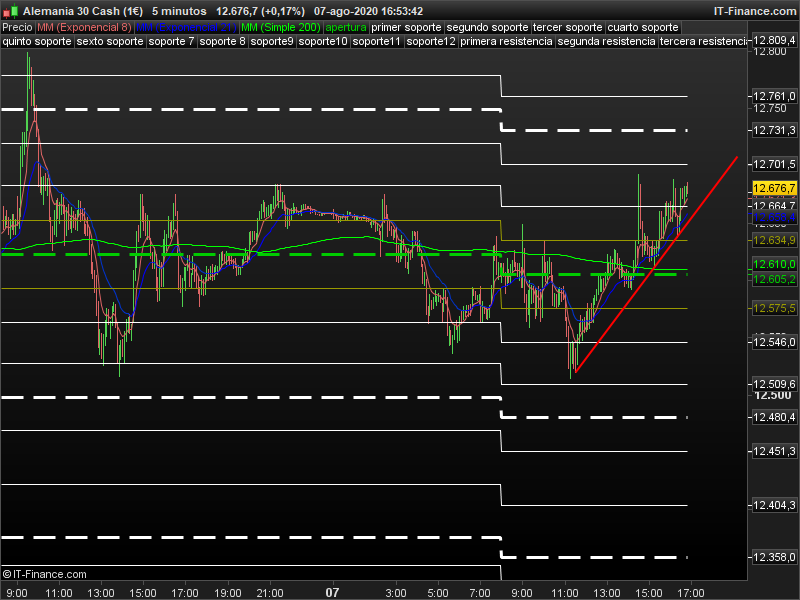The width and height of the screenshot is (800, 600).
Task: Click the yellow current price tag 12.676,7
Action: (x=773, y=188)
